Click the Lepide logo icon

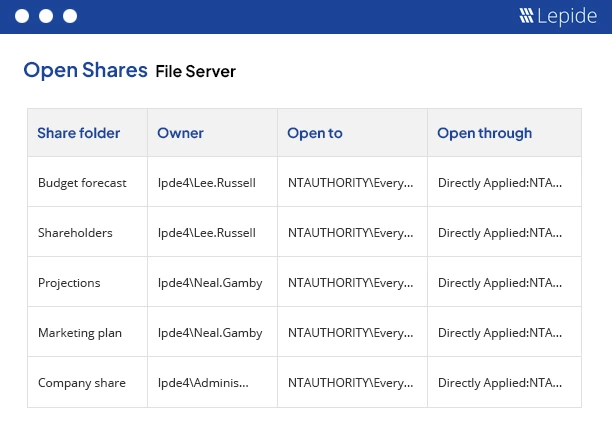(527, 16)
